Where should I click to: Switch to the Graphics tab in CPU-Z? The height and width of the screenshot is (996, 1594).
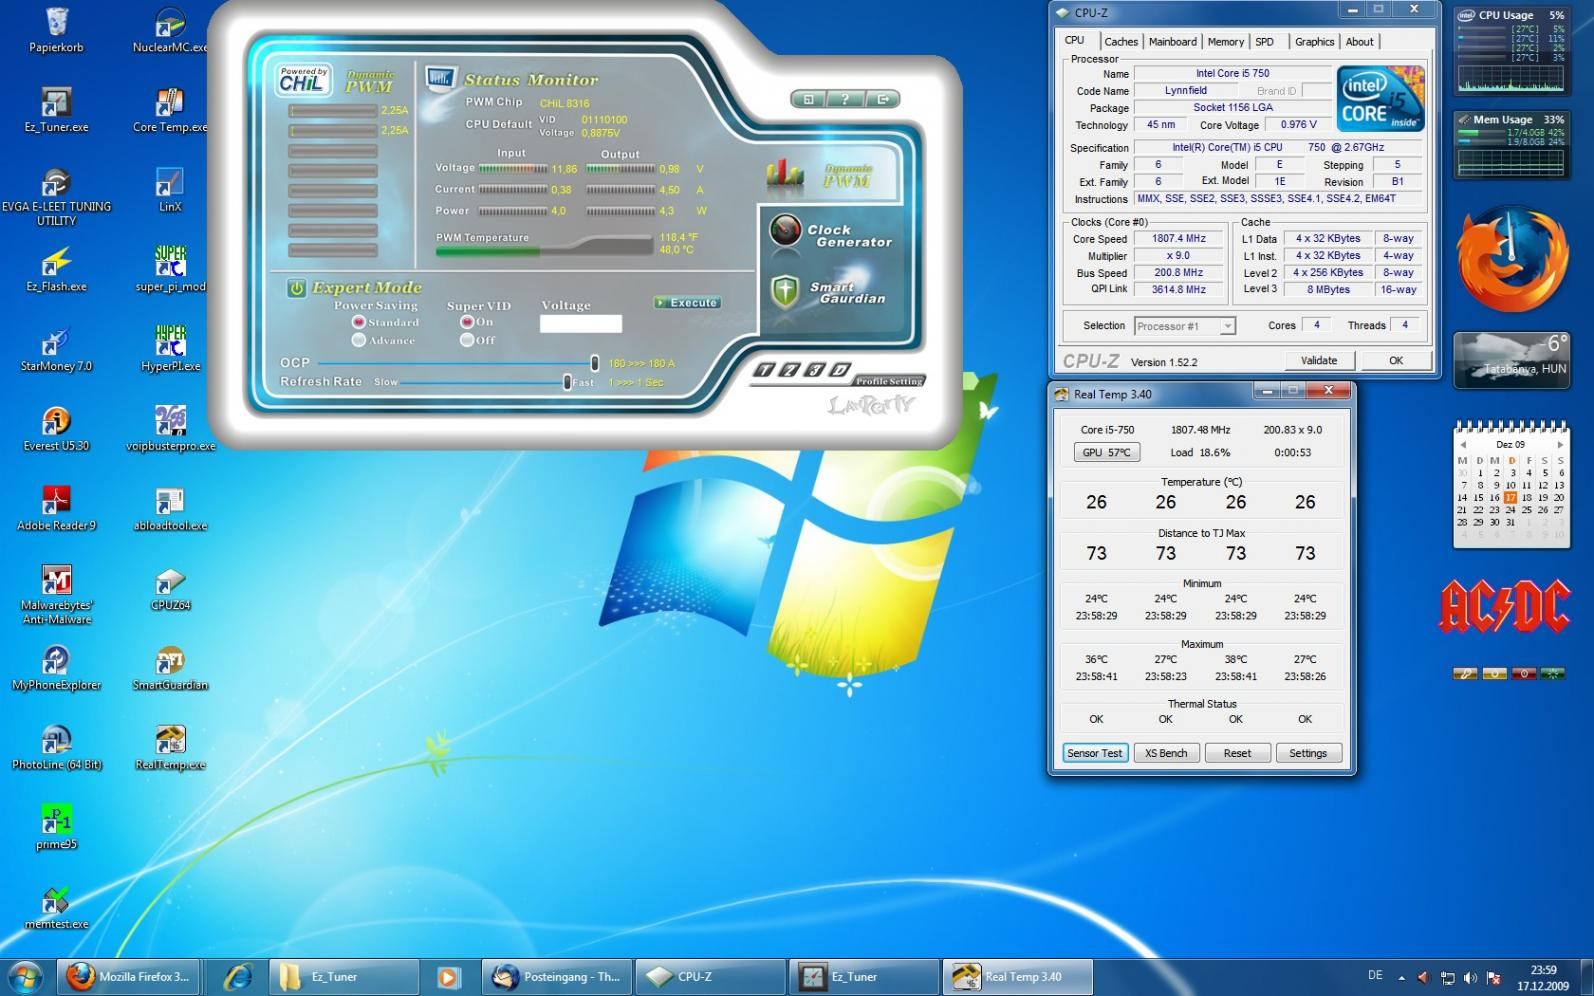click(x=1314, y=42)
